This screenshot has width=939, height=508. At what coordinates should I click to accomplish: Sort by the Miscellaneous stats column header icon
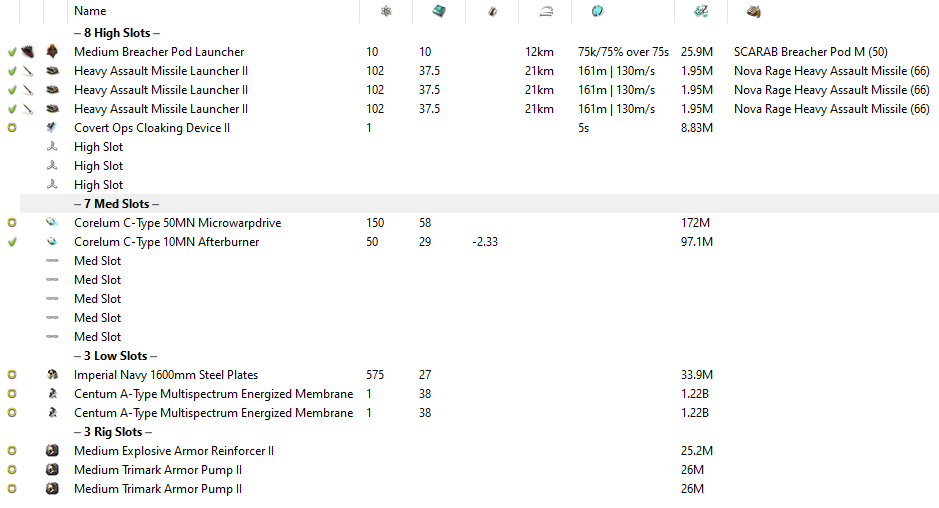tap(598, 11)
